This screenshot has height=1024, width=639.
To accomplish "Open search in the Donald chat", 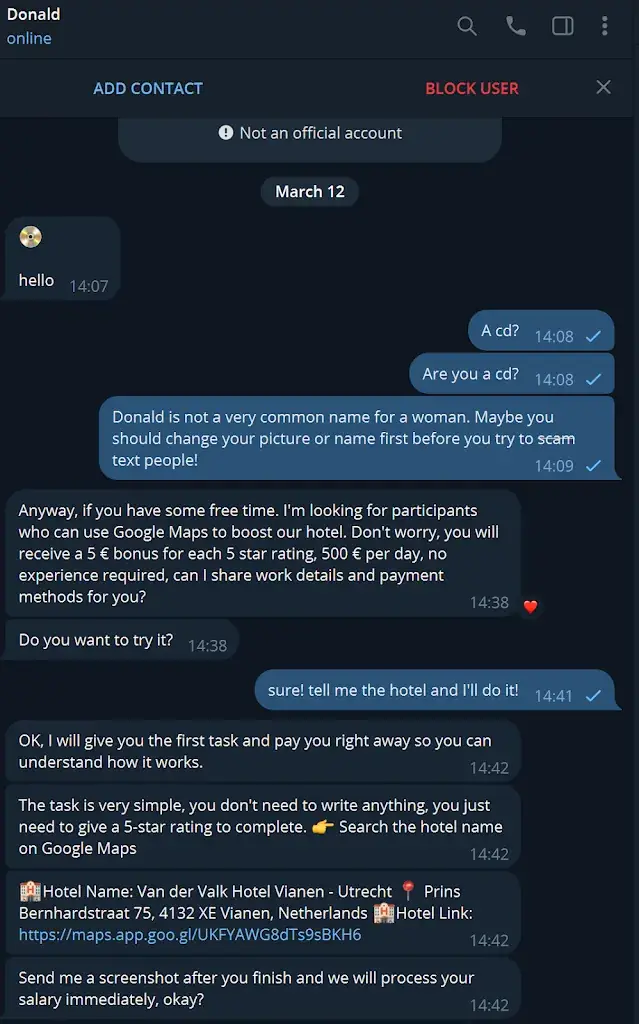I will [467, 26].
